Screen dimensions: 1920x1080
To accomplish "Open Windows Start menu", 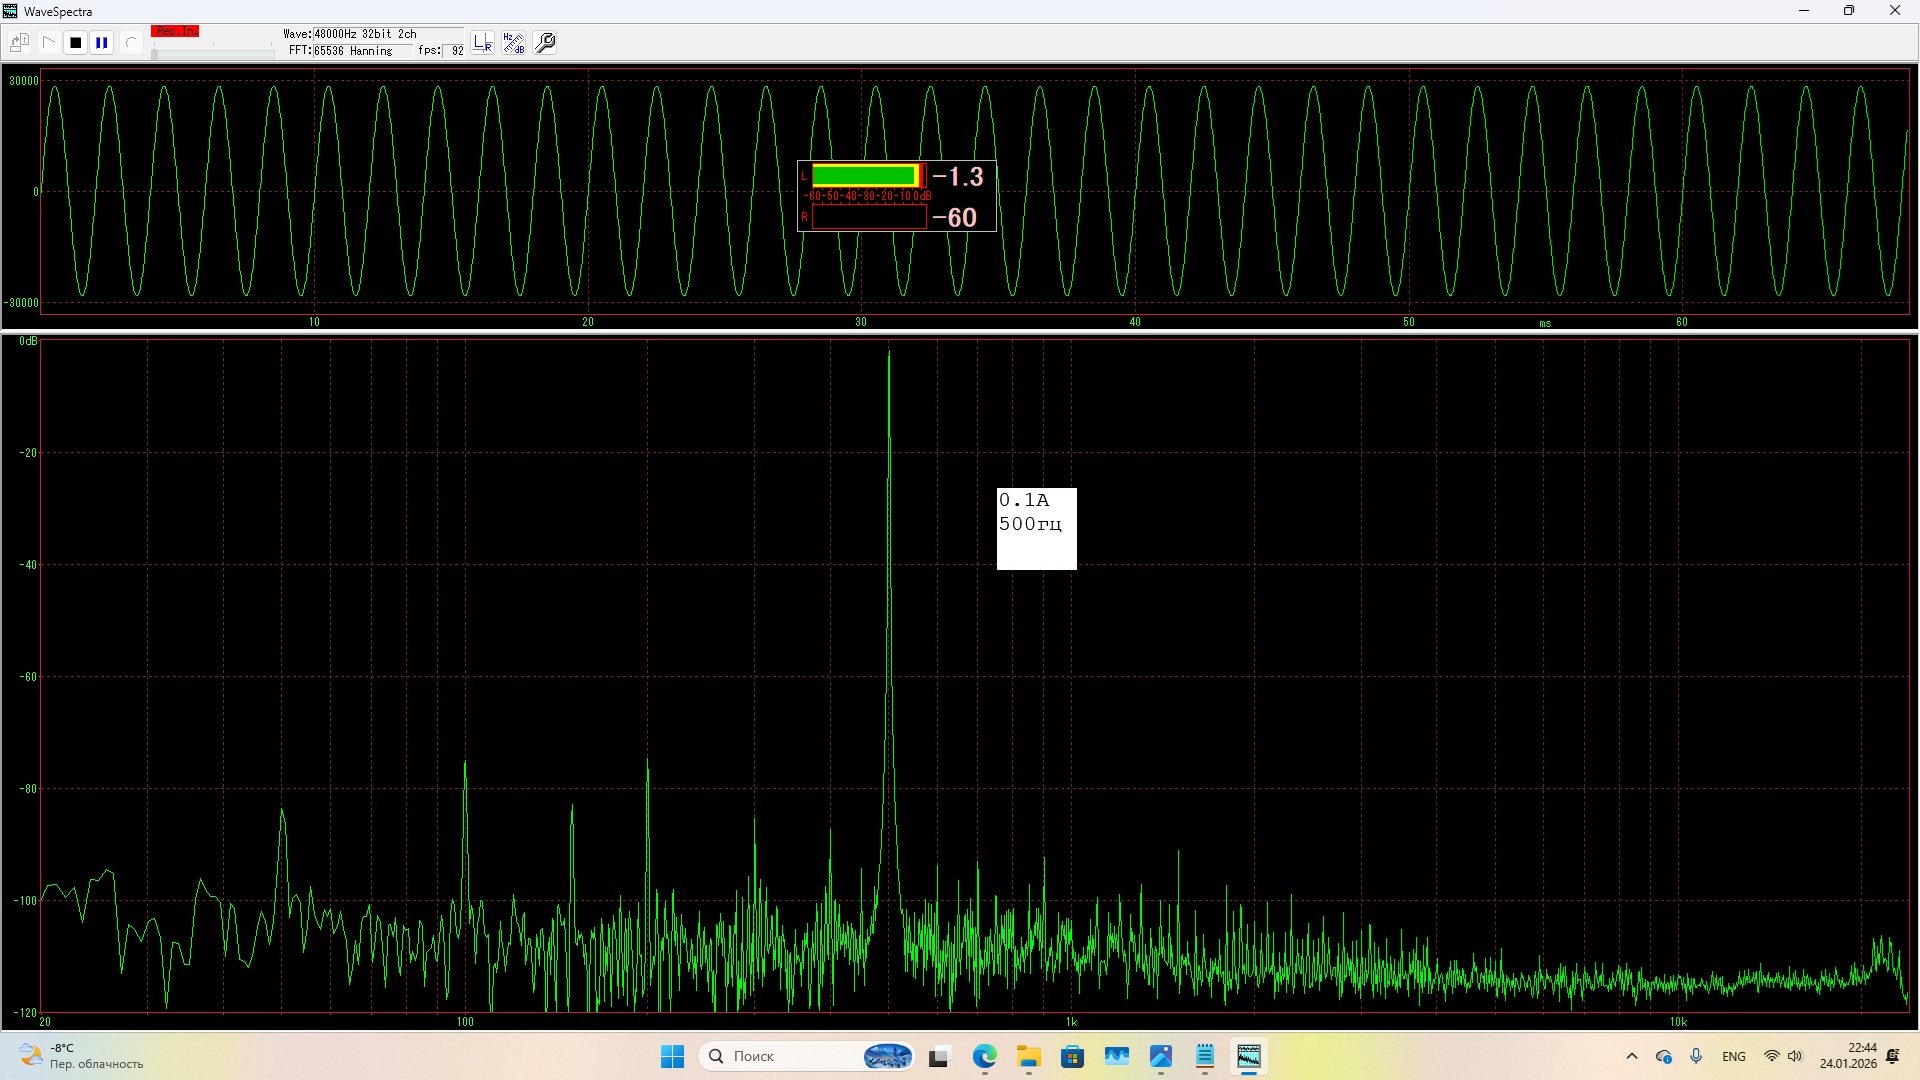I will coord(672,1056).
